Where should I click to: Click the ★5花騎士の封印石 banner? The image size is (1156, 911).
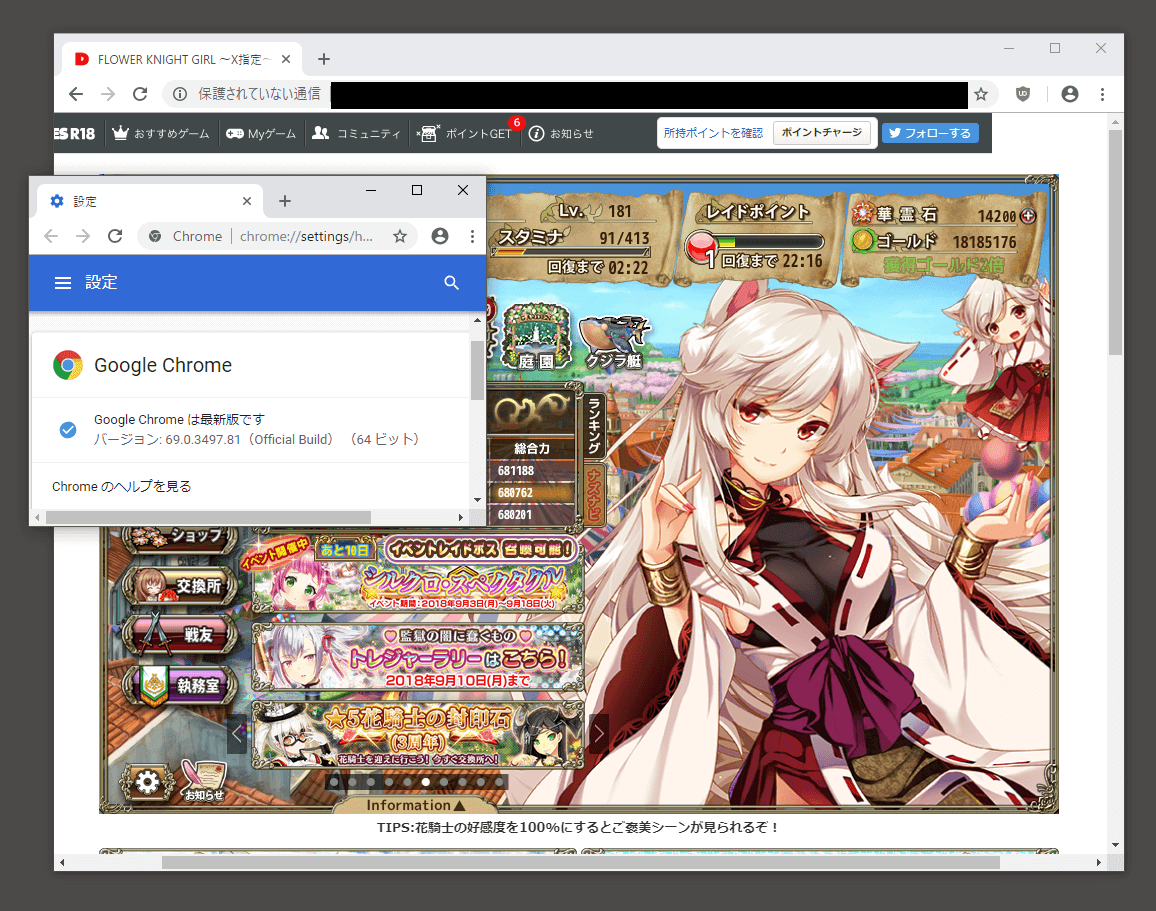(418, 736)
